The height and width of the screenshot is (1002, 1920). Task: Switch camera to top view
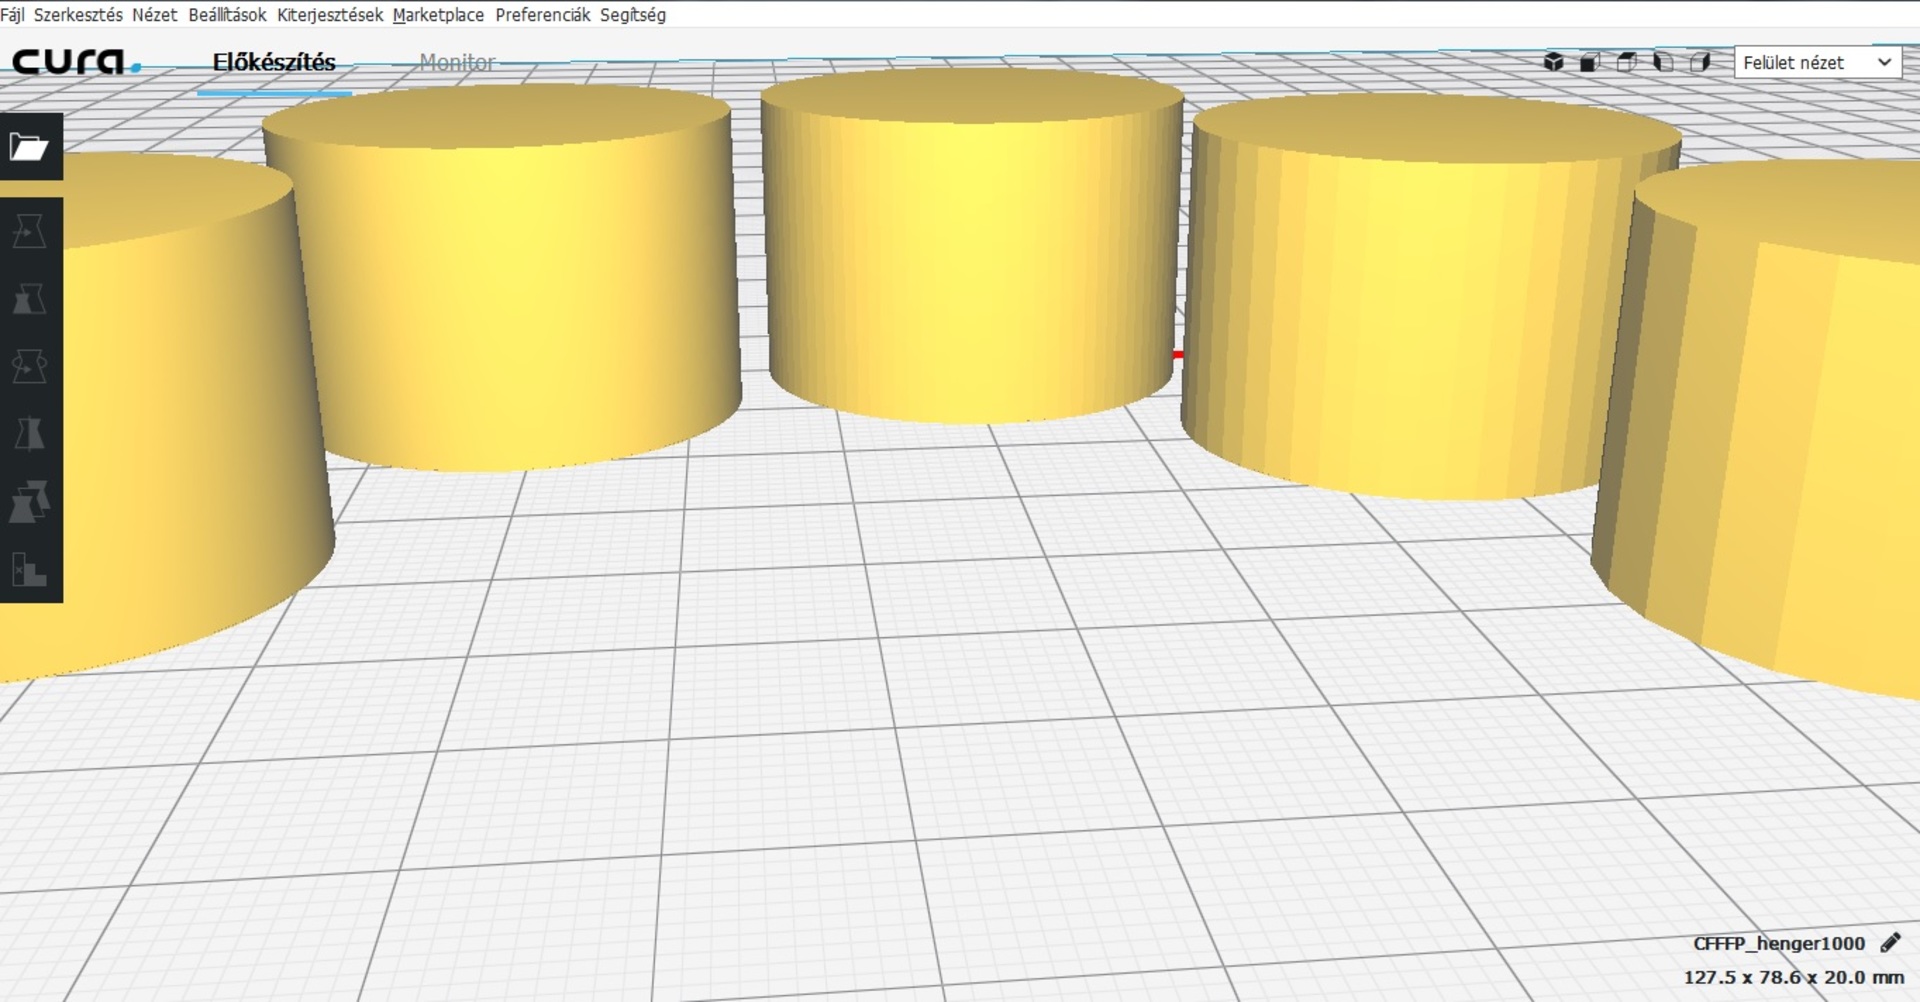pyautogui.click(x=1627, y=62)
